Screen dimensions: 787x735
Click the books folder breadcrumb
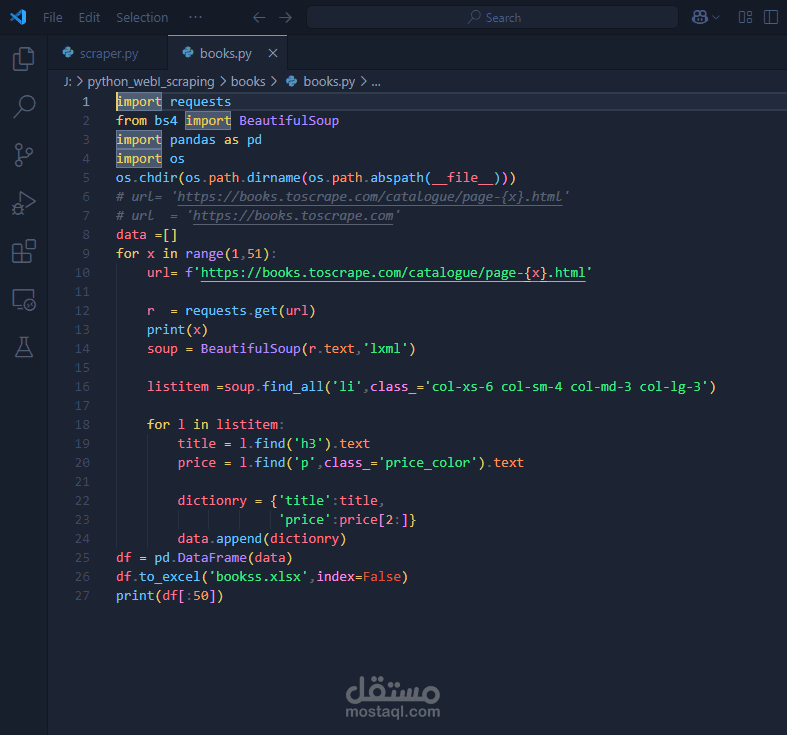pos(248,81)
